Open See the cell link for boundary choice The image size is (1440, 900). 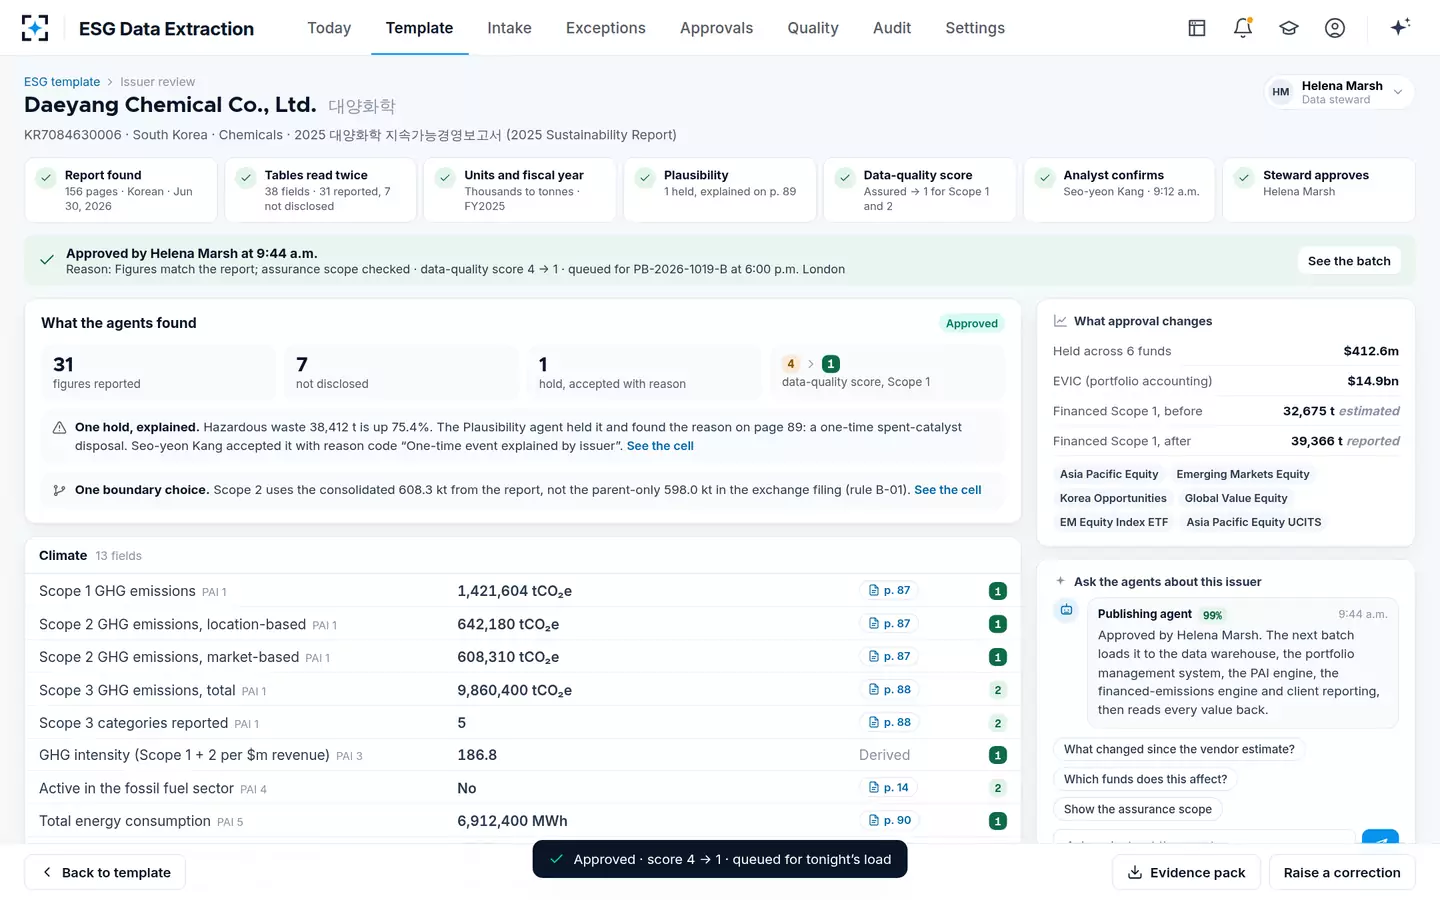coord(947,490)
